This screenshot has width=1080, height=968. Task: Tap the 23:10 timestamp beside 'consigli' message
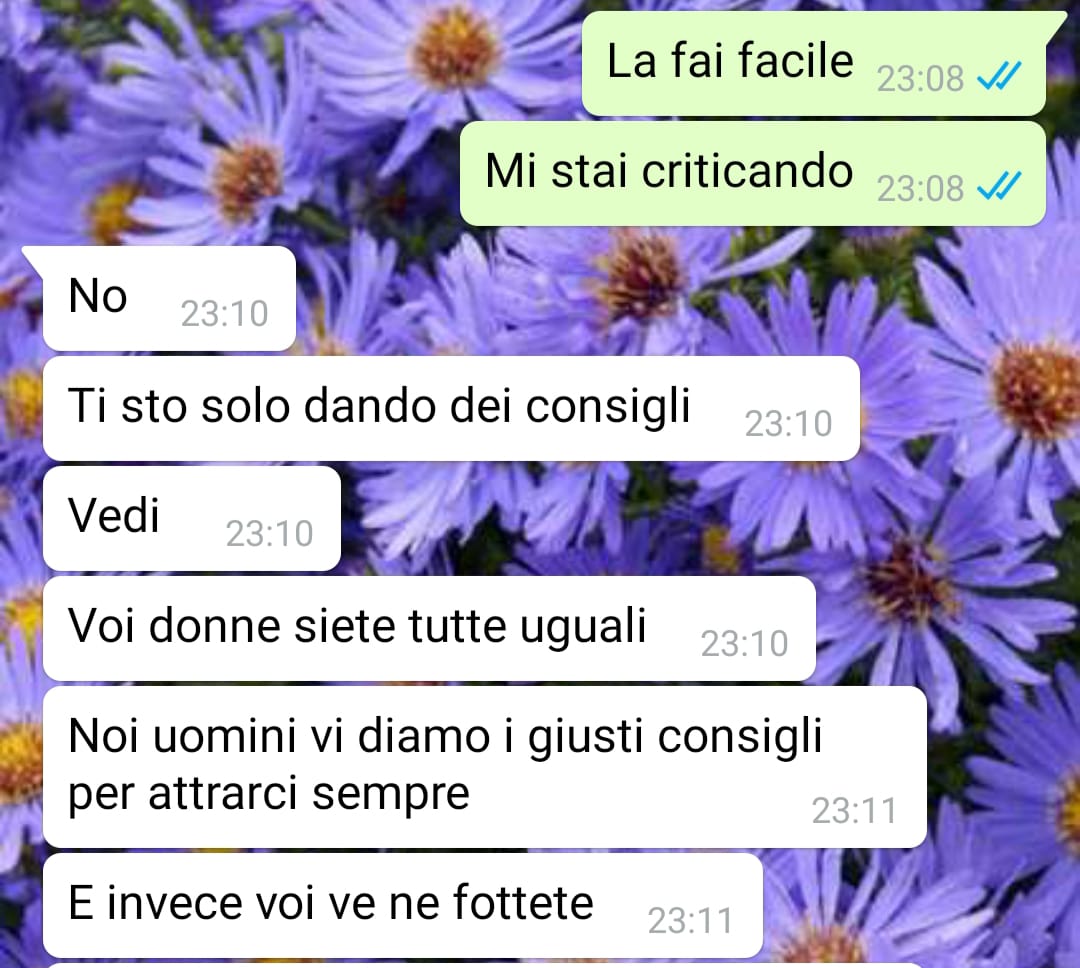point(789,423)
